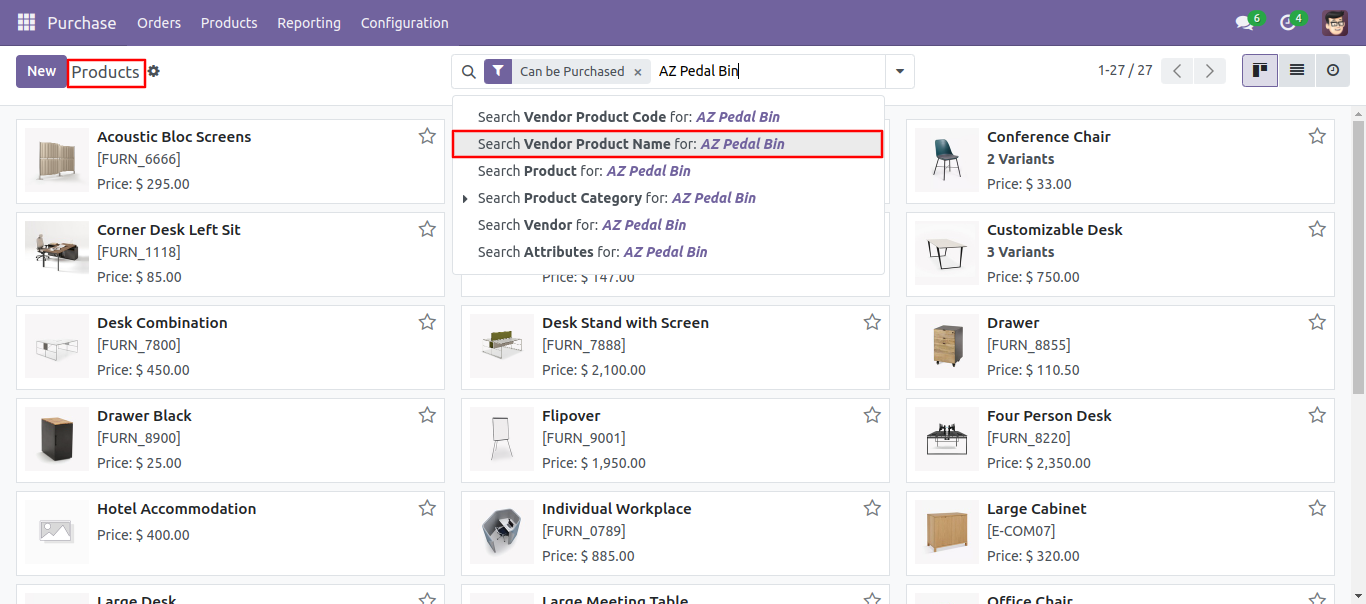
Task: Click the Products breadcrumb title
Action: pos(106,72)
